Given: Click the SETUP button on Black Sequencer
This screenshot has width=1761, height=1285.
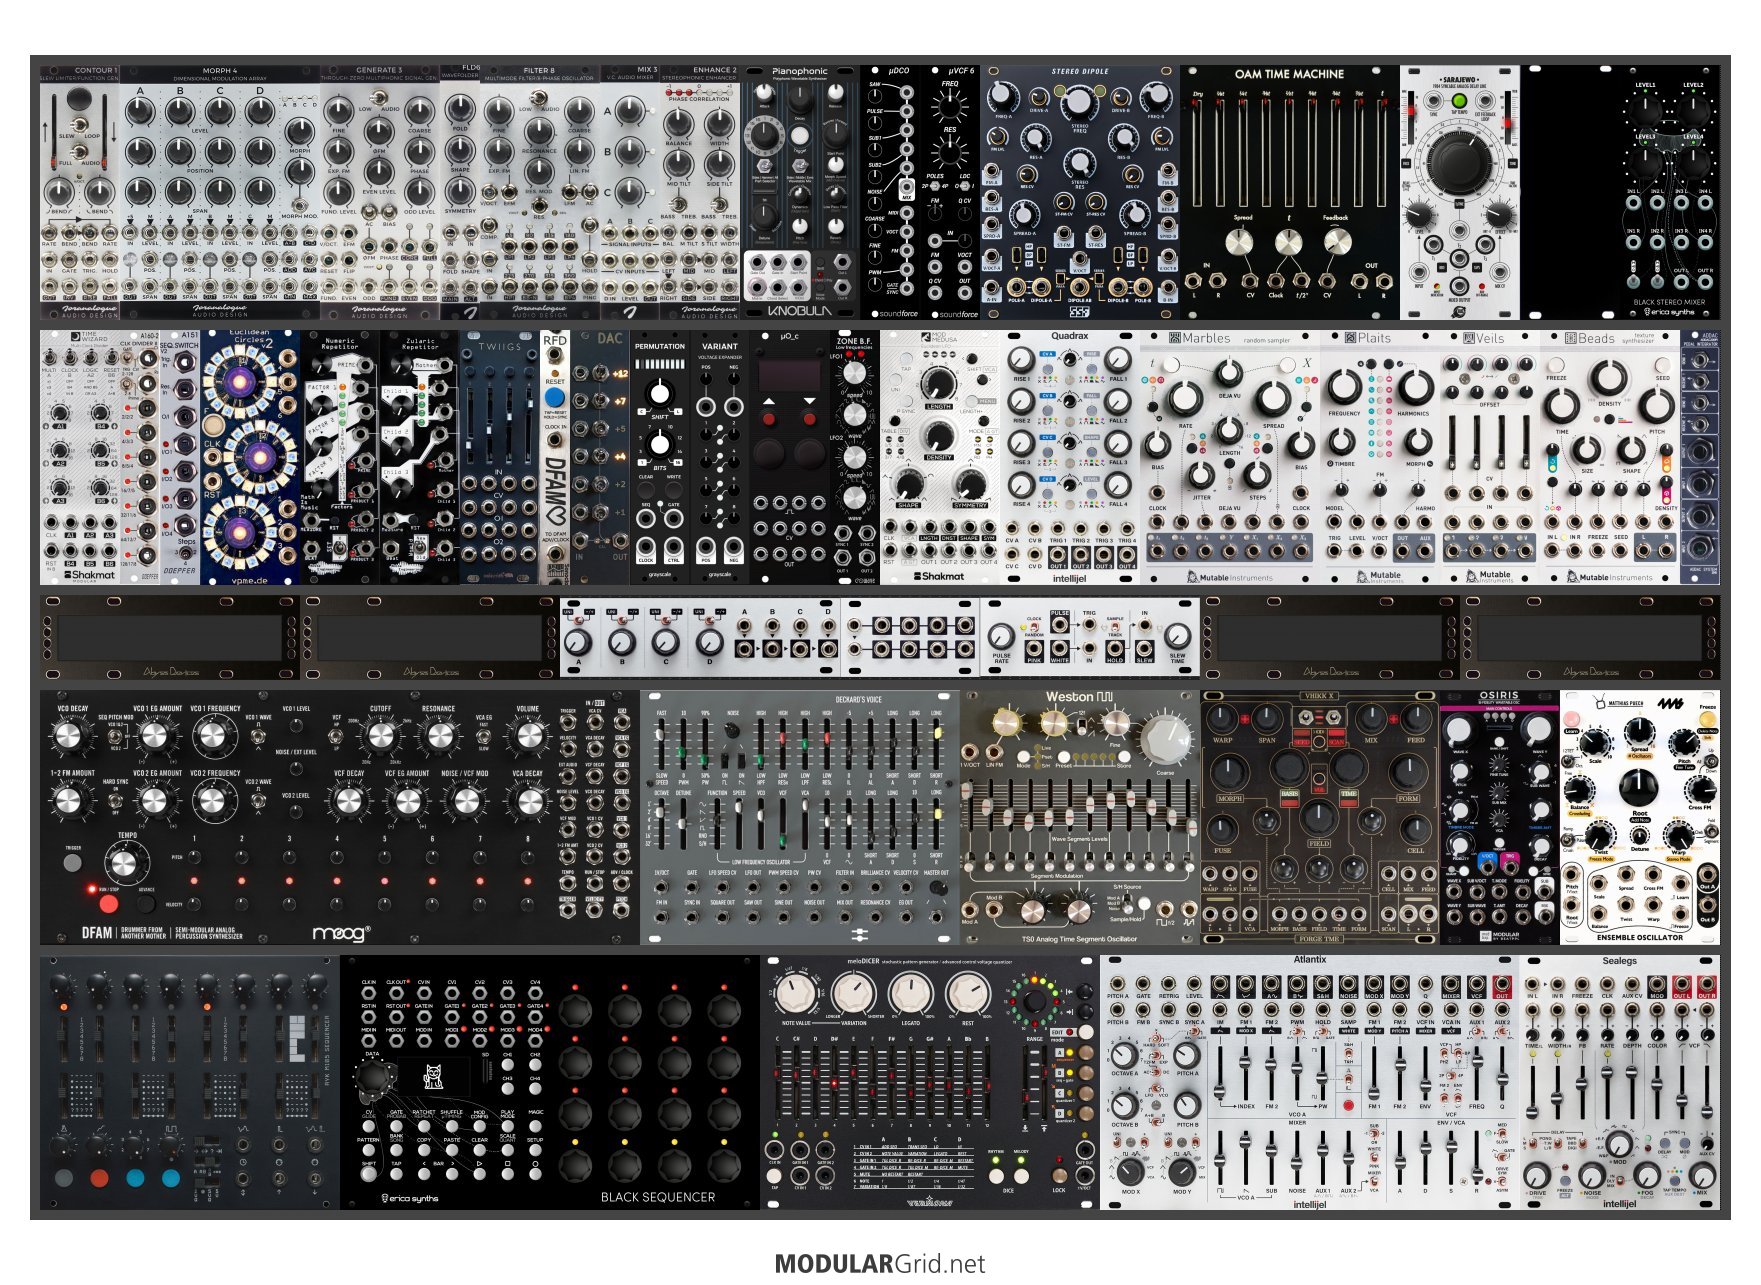Looking at the screenshot, I should 535,1150.
